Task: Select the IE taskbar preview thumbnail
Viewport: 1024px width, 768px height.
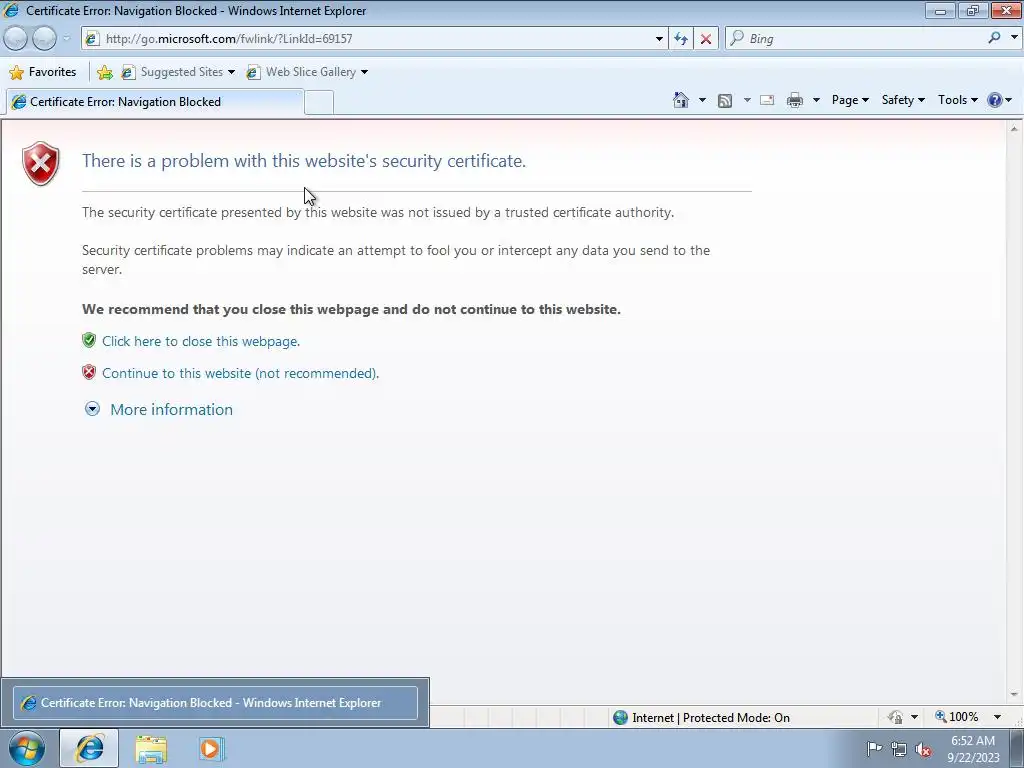Action: pos(215,703)
